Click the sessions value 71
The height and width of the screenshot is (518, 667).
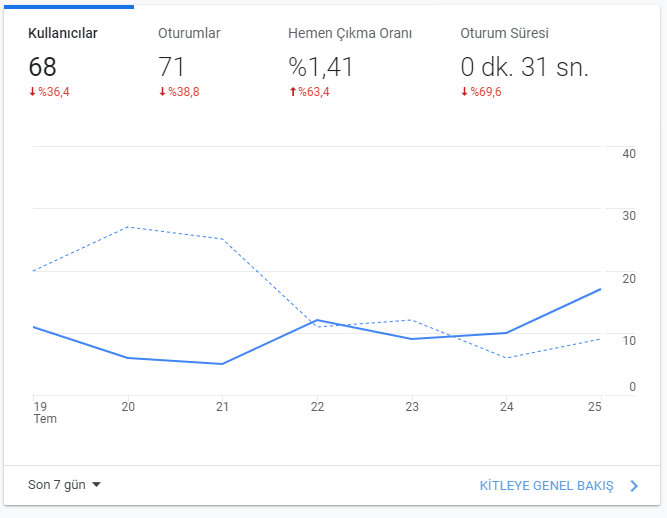(171, 67)
